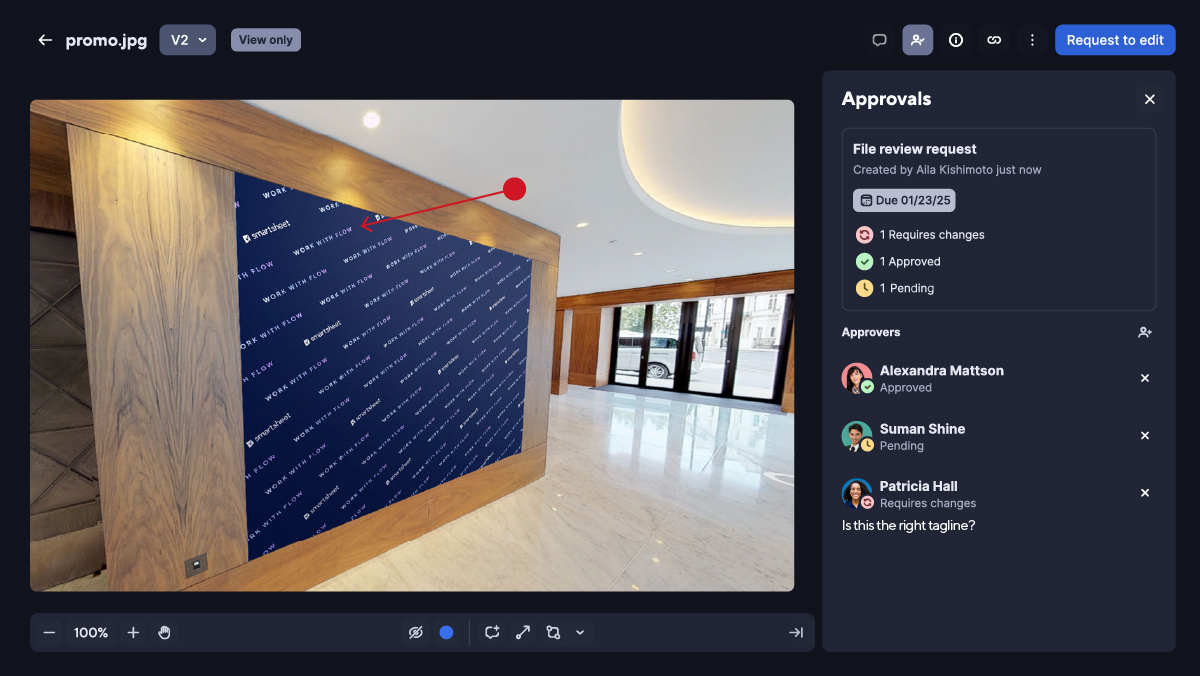Toggle annotation visibility eye icon
This screenshot has height=676, width=1200.
(416, 633)
